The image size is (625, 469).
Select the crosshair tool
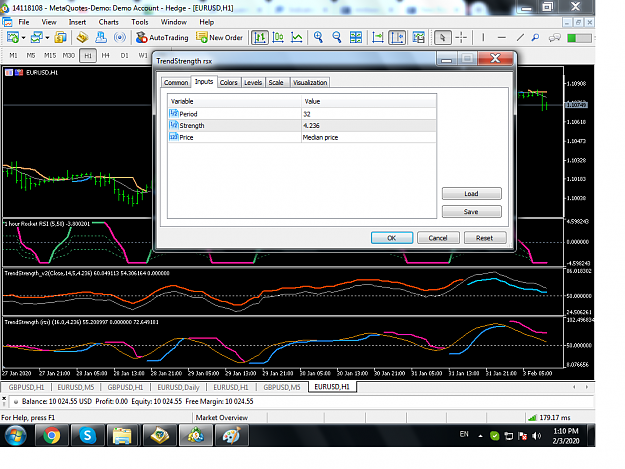tap(461, 37)
